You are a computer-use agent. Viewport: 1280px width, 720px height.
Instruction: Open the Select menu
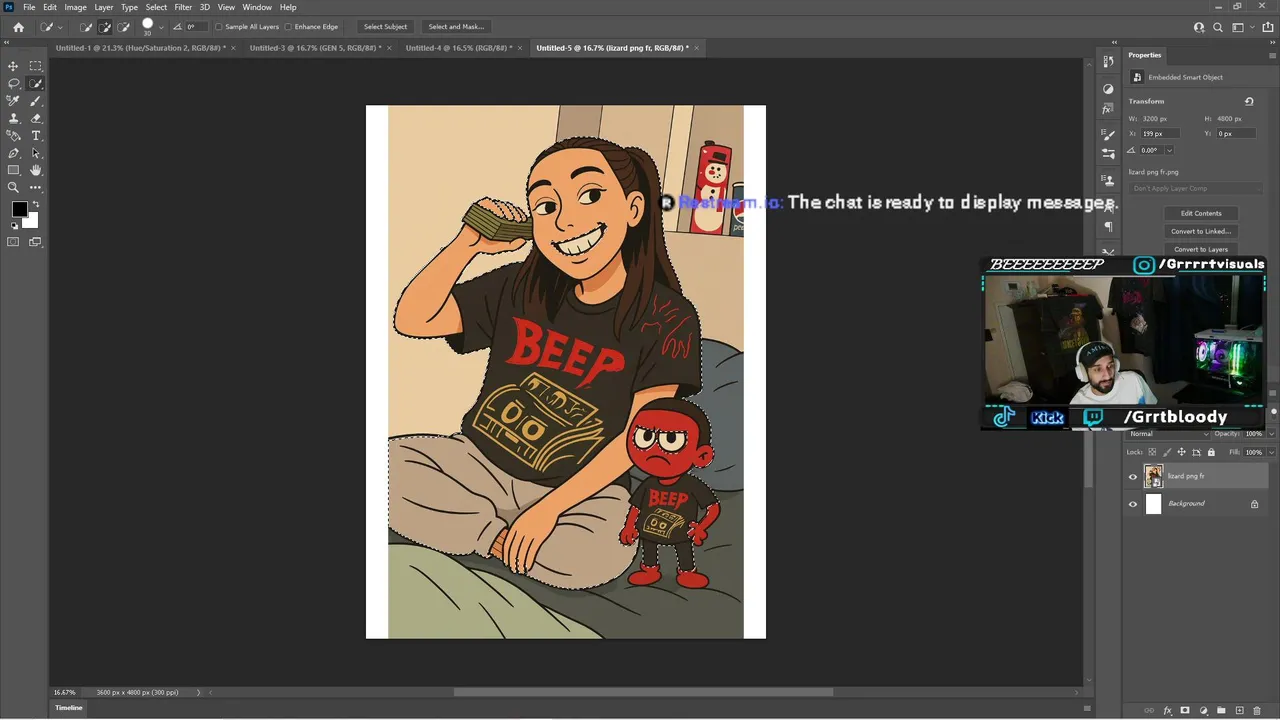point(156,7)
